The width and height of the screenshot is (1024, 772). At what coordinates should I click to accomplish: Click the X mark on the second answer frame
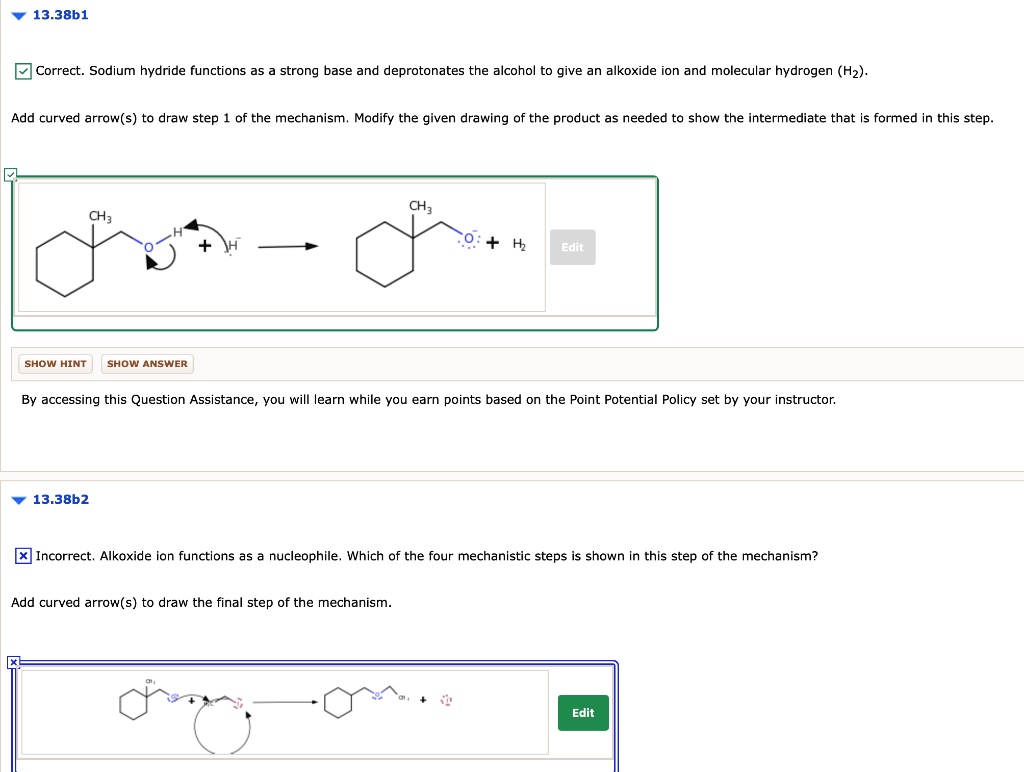click(x=13, y=661)
